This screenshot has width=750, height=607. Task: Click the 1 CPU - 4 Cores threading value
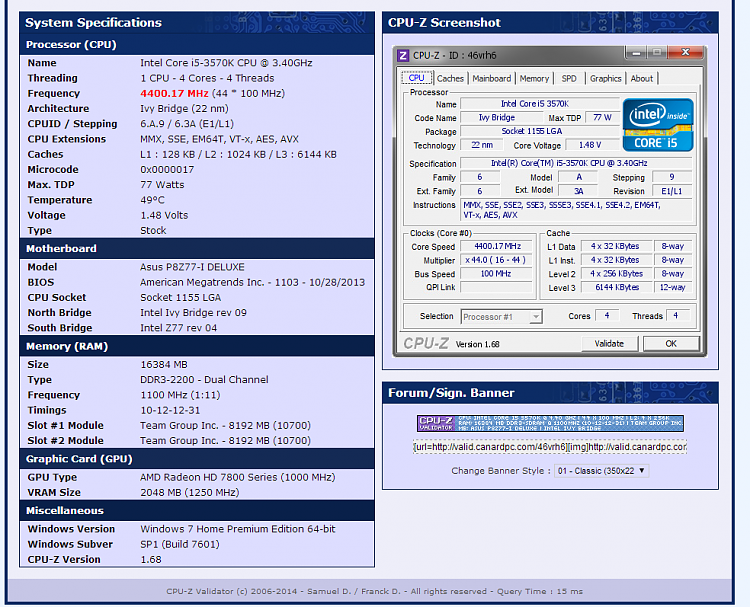207,78
